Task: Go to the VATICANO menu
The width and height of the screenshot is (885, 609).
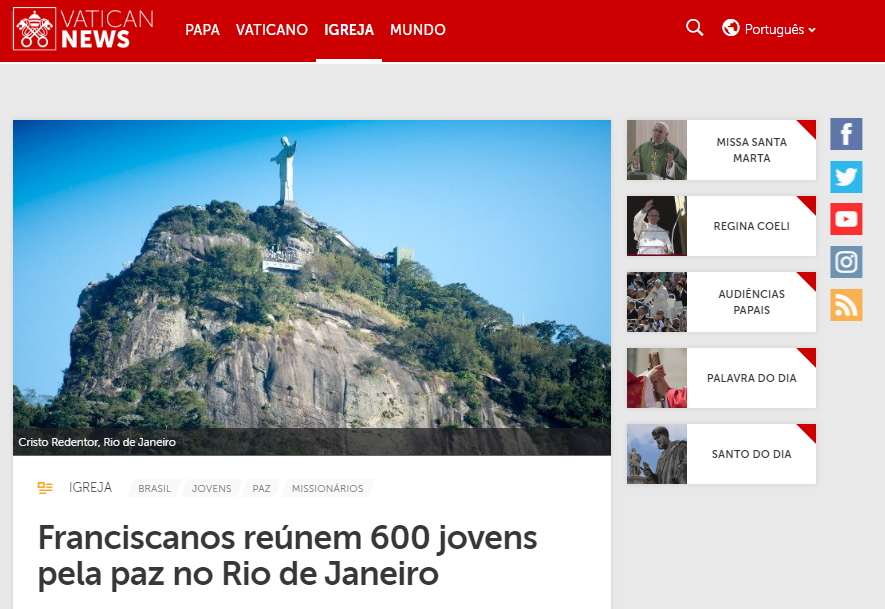Action: click(x=271, y=30)
